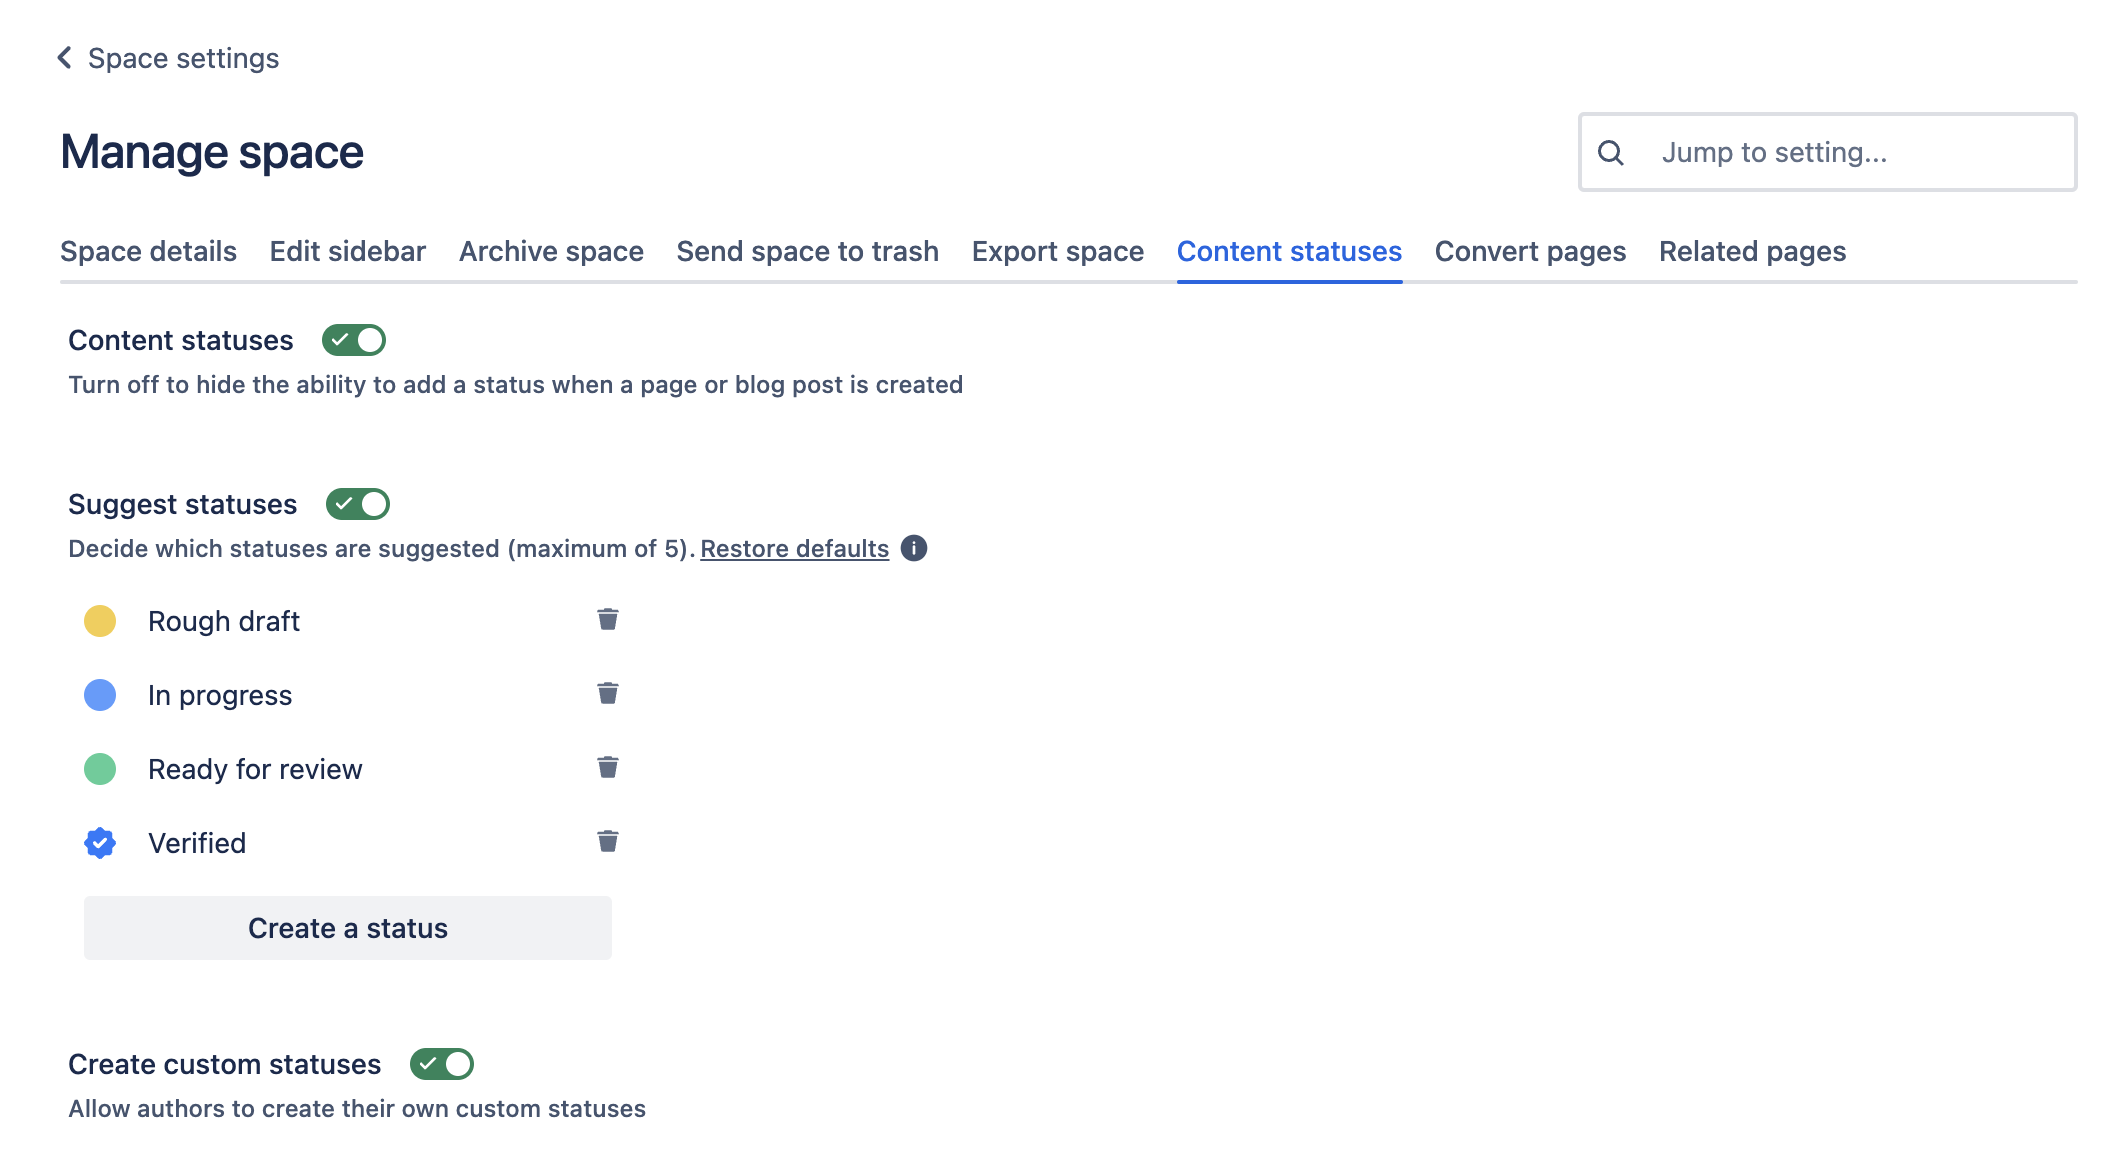Toggle the Content statuses switch
The width and height of the screenshot is (2102, 1152).
[354, 340]
